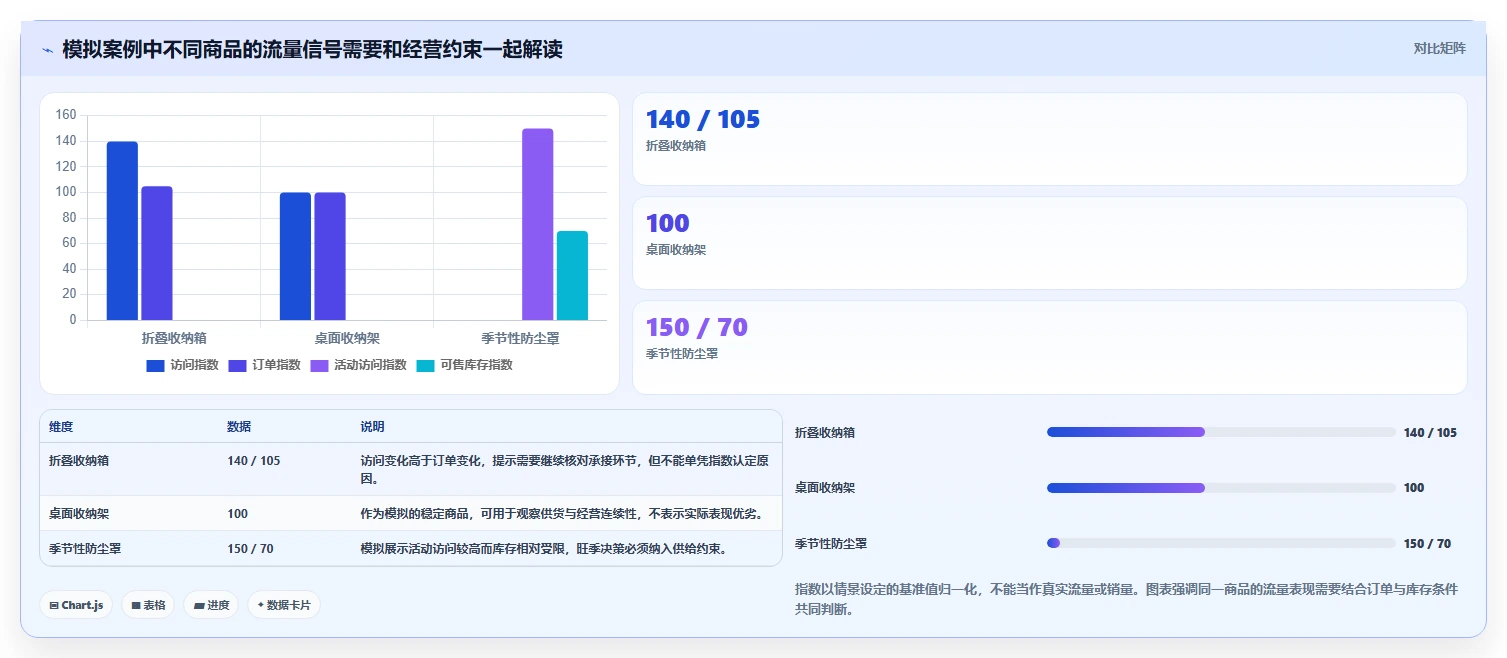Click the Chart.js chip icon
Viewport: 1507px width, 658px height.
tap(54, 605)
